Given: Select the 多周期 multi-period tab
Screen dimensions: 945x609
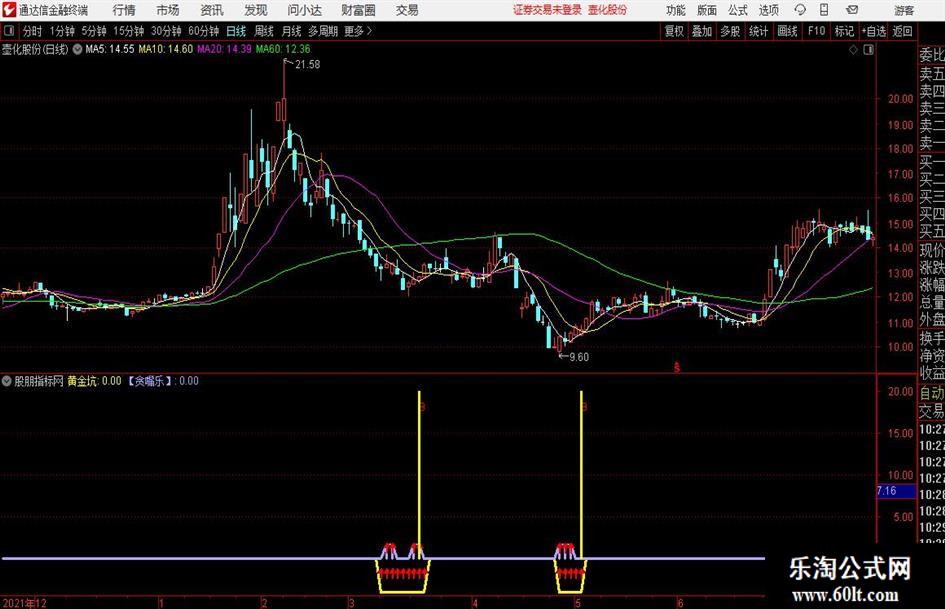Looking at the screenshot, I should click(323, 31).
